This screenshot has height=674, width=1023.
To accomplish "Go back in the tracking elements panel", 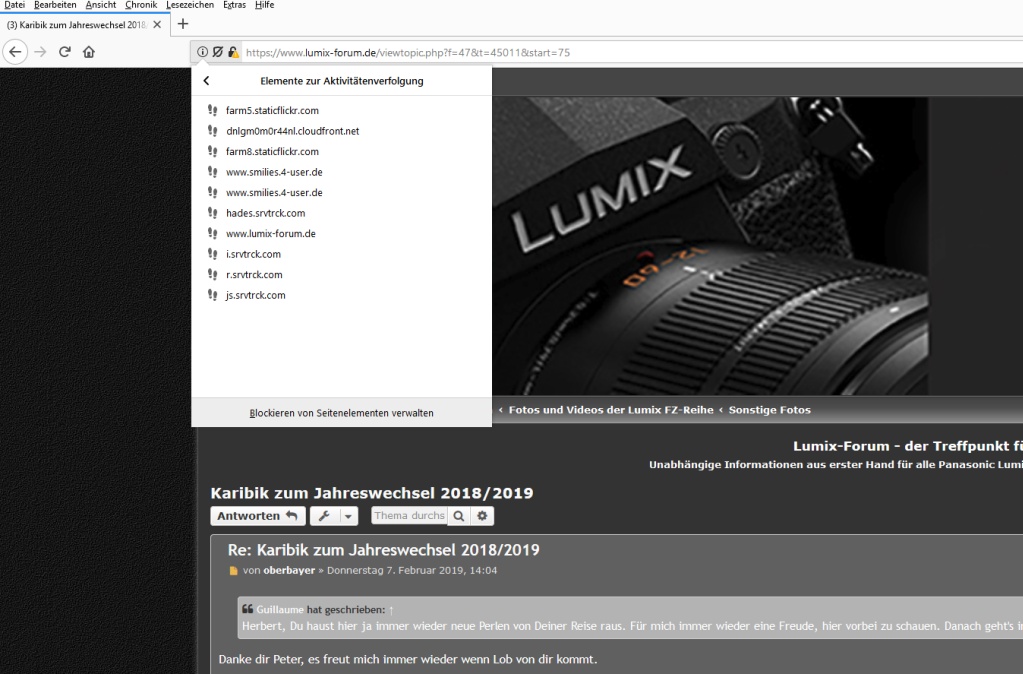I will 206,81.
